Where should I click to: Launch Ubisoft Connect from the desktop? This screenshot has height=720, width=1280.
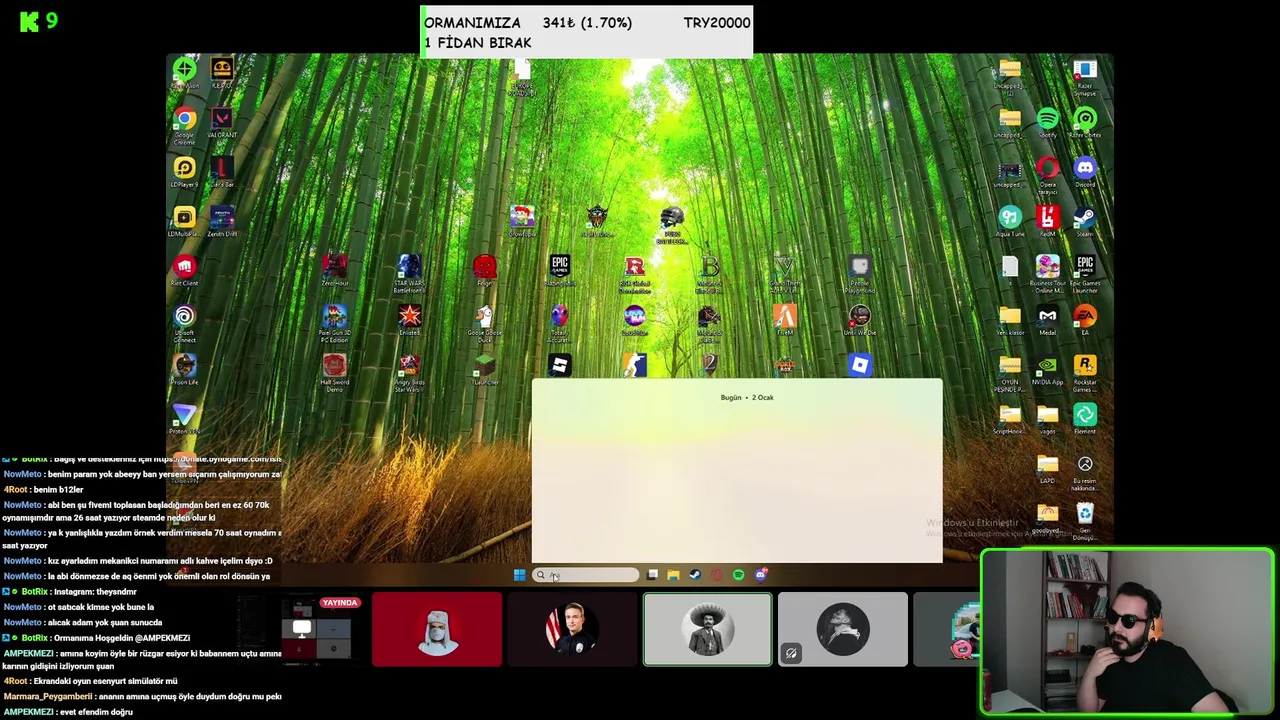coord(184,318)
